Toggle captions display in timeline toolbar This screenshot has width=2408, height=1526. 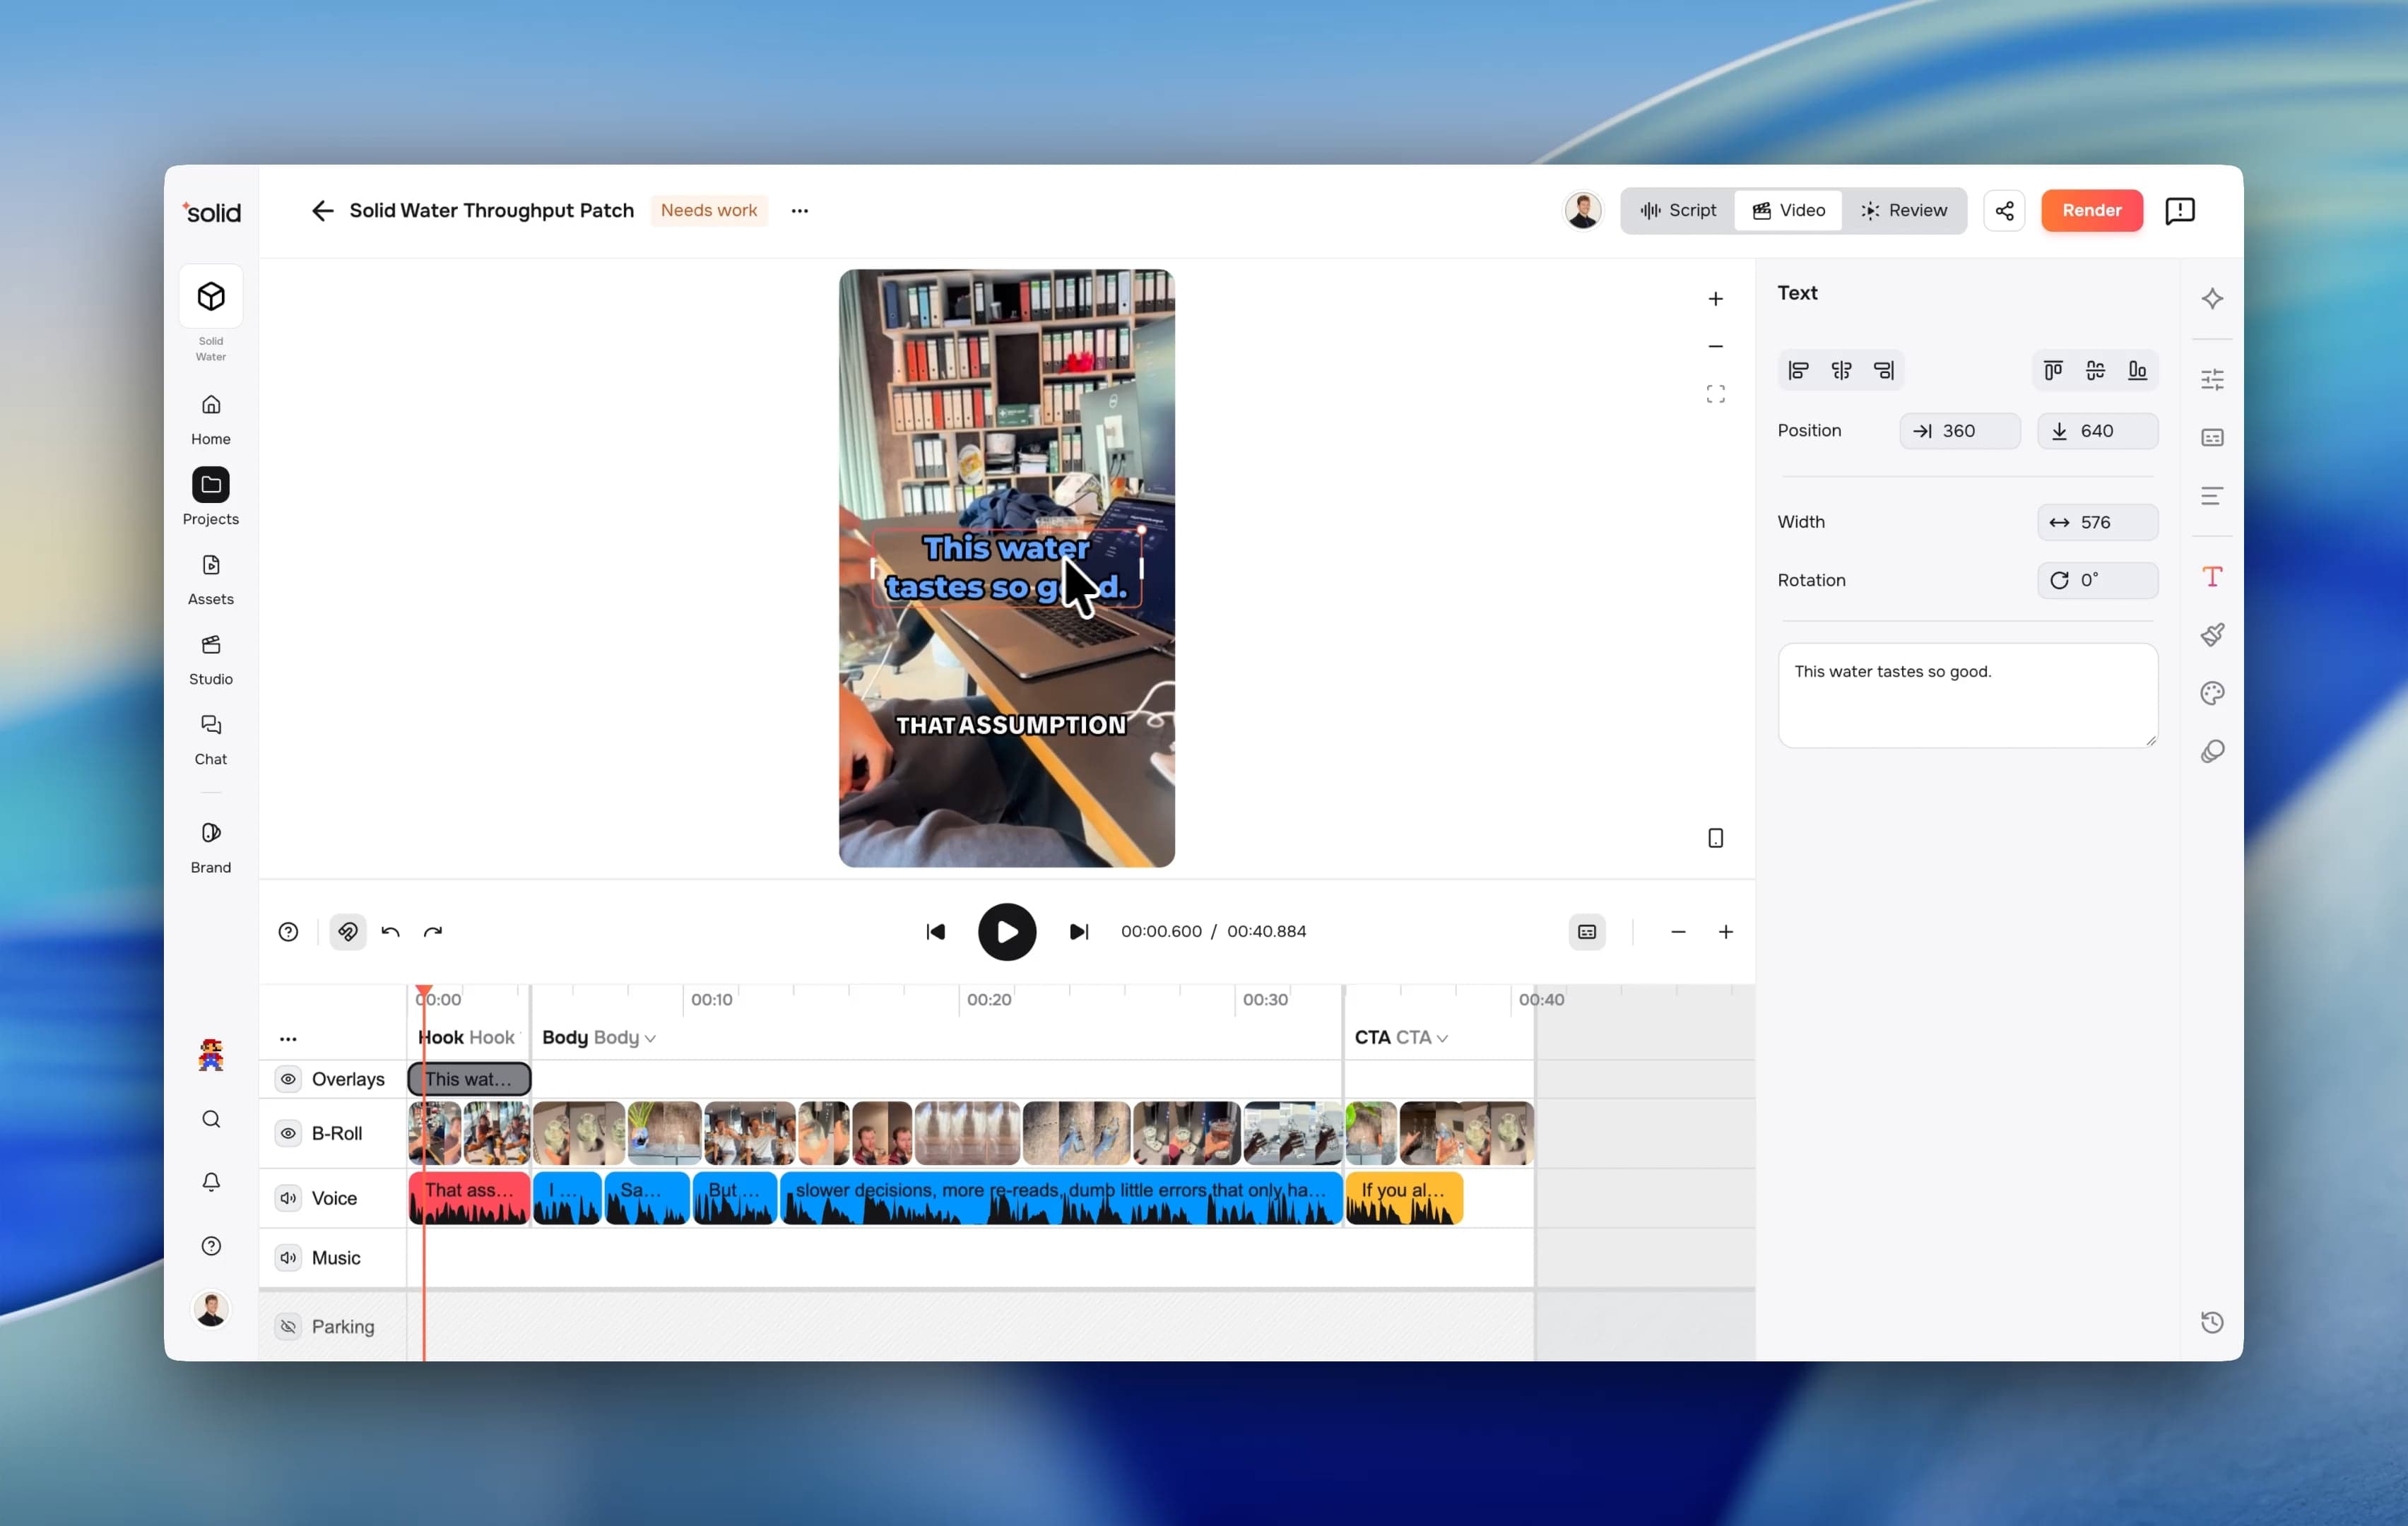click(1587, 932)
